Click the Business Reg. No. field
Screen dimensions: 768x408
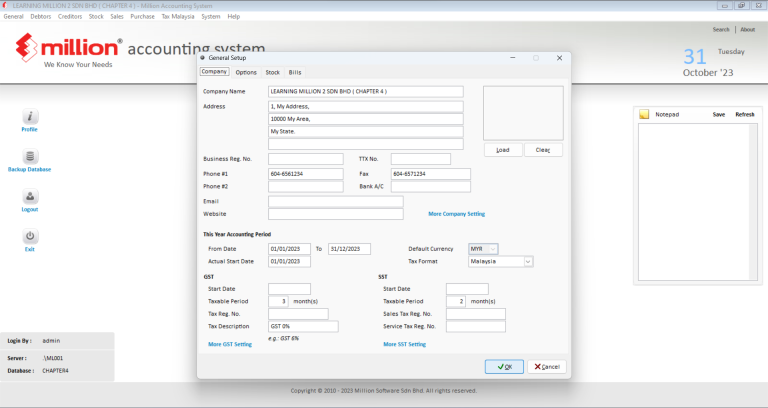(x=306, y=159)
